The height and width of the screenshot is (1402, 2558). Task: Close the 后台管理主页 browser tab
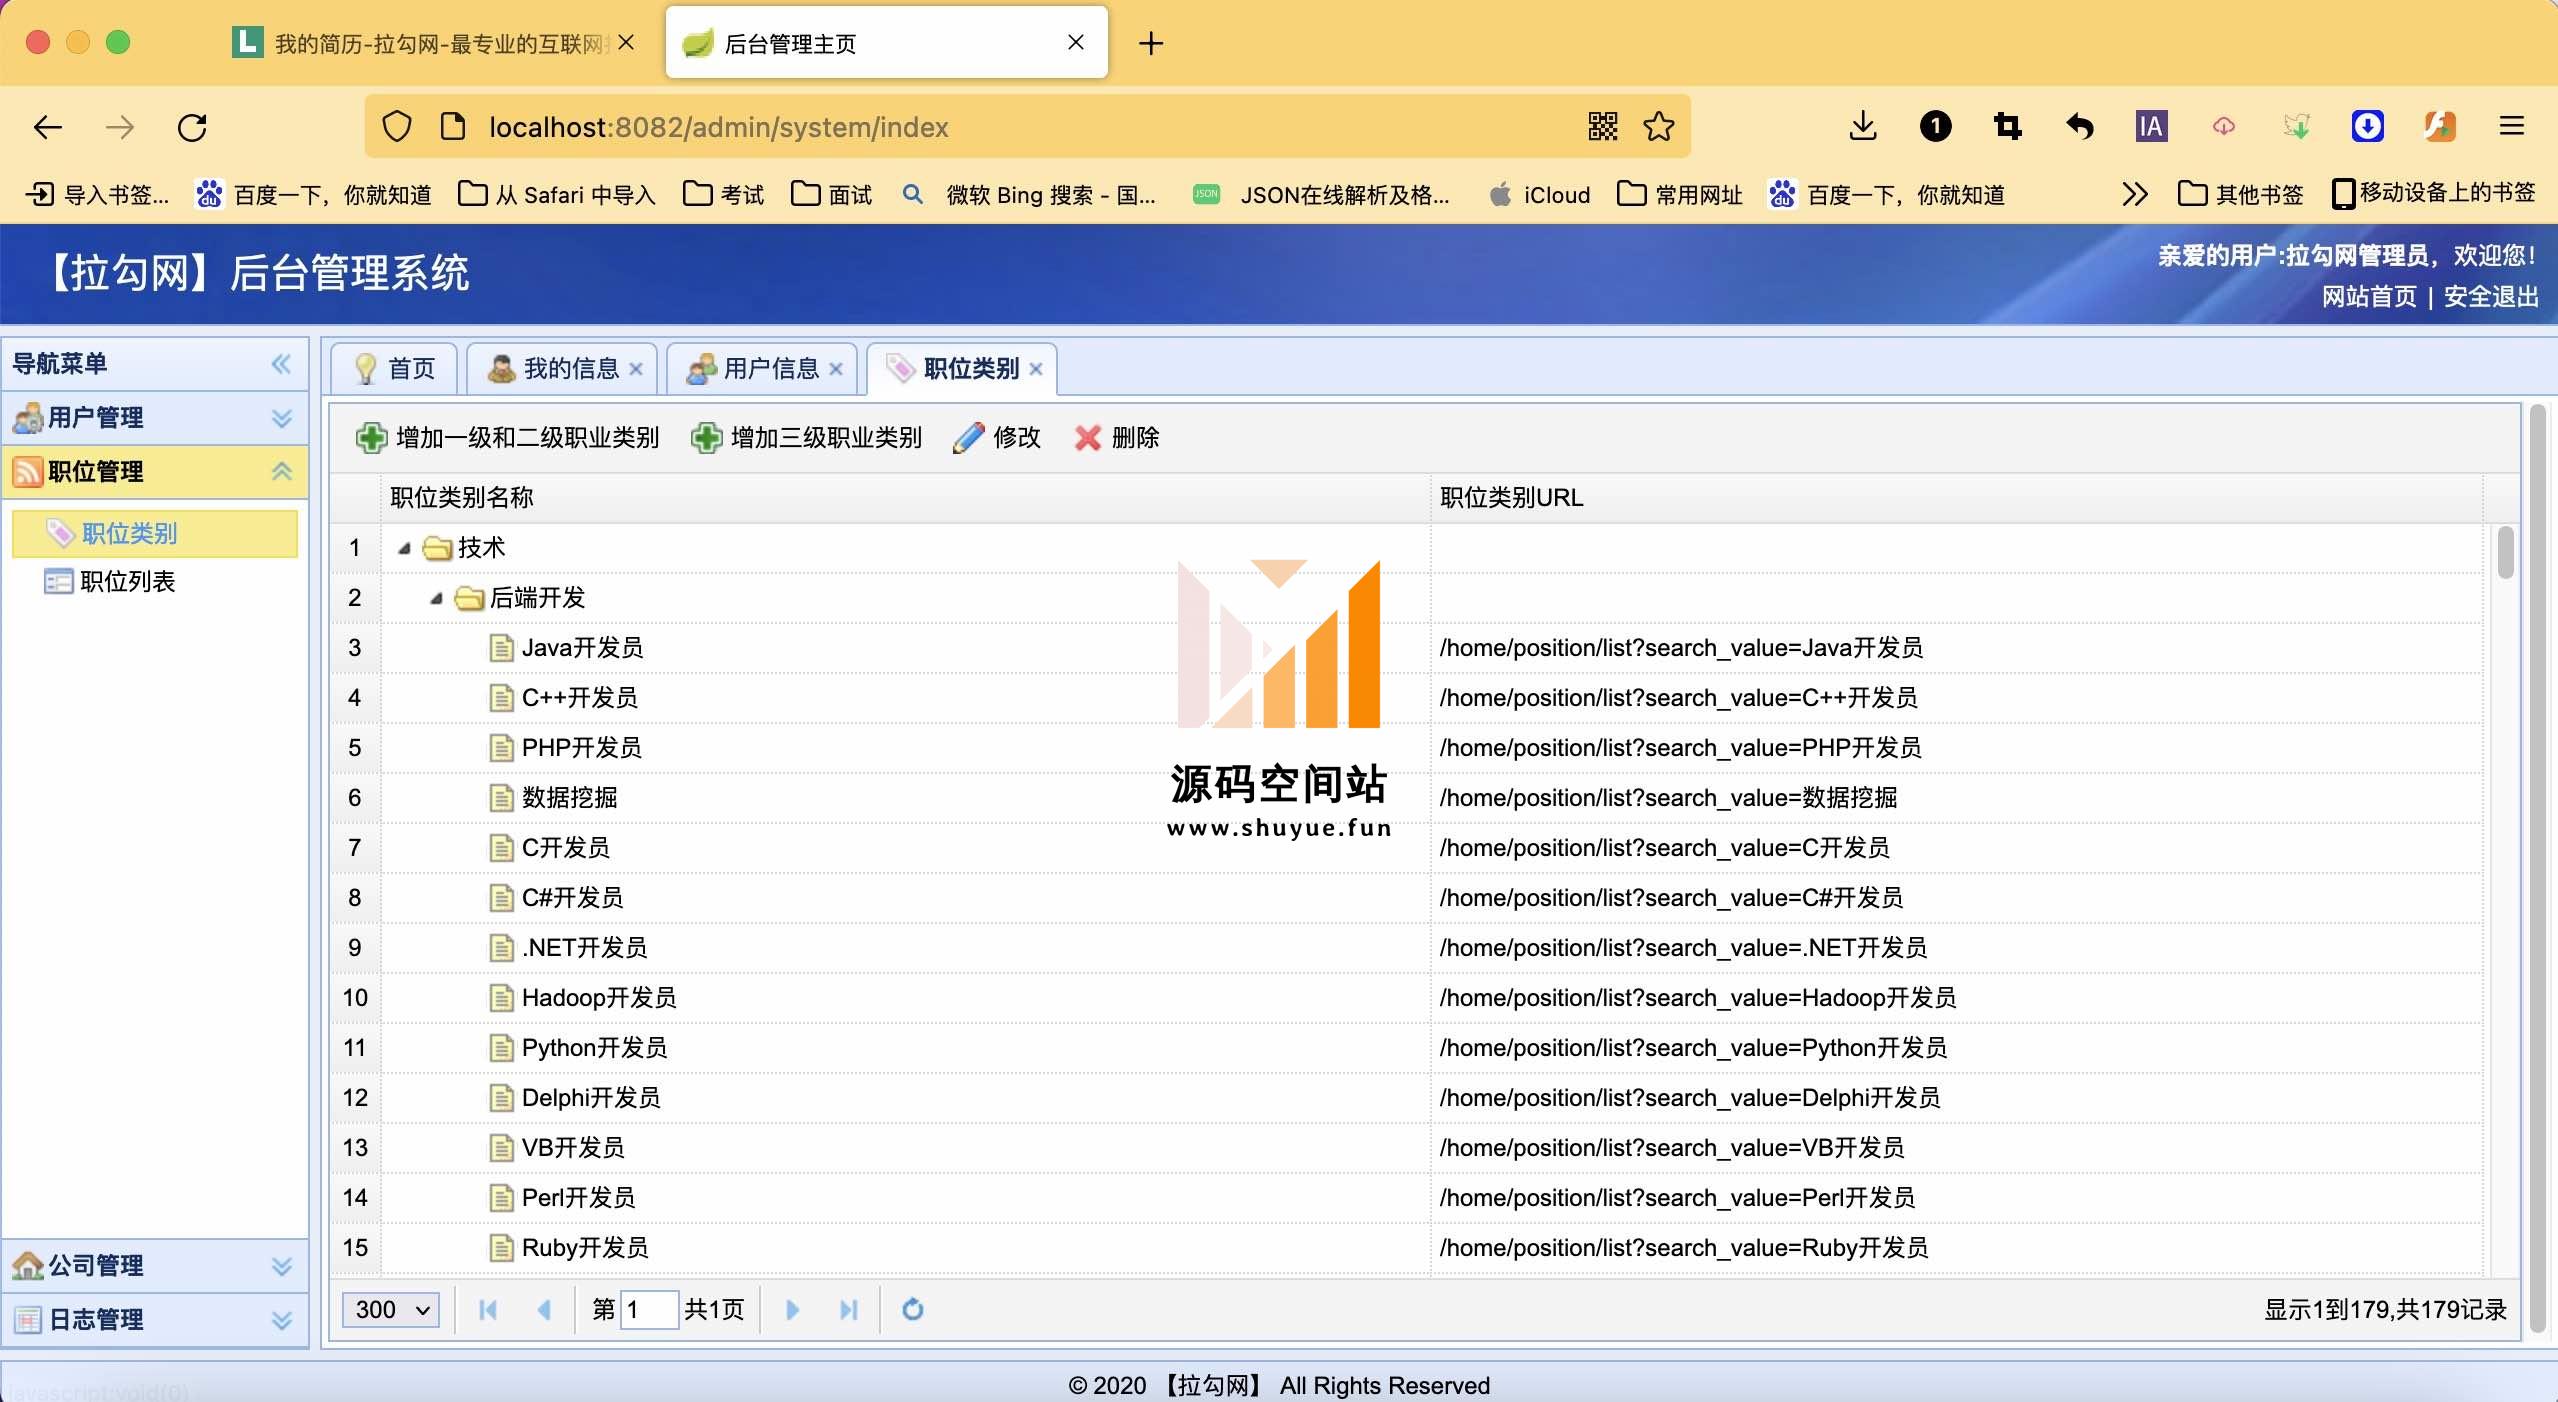click(x=1076, y=42)
